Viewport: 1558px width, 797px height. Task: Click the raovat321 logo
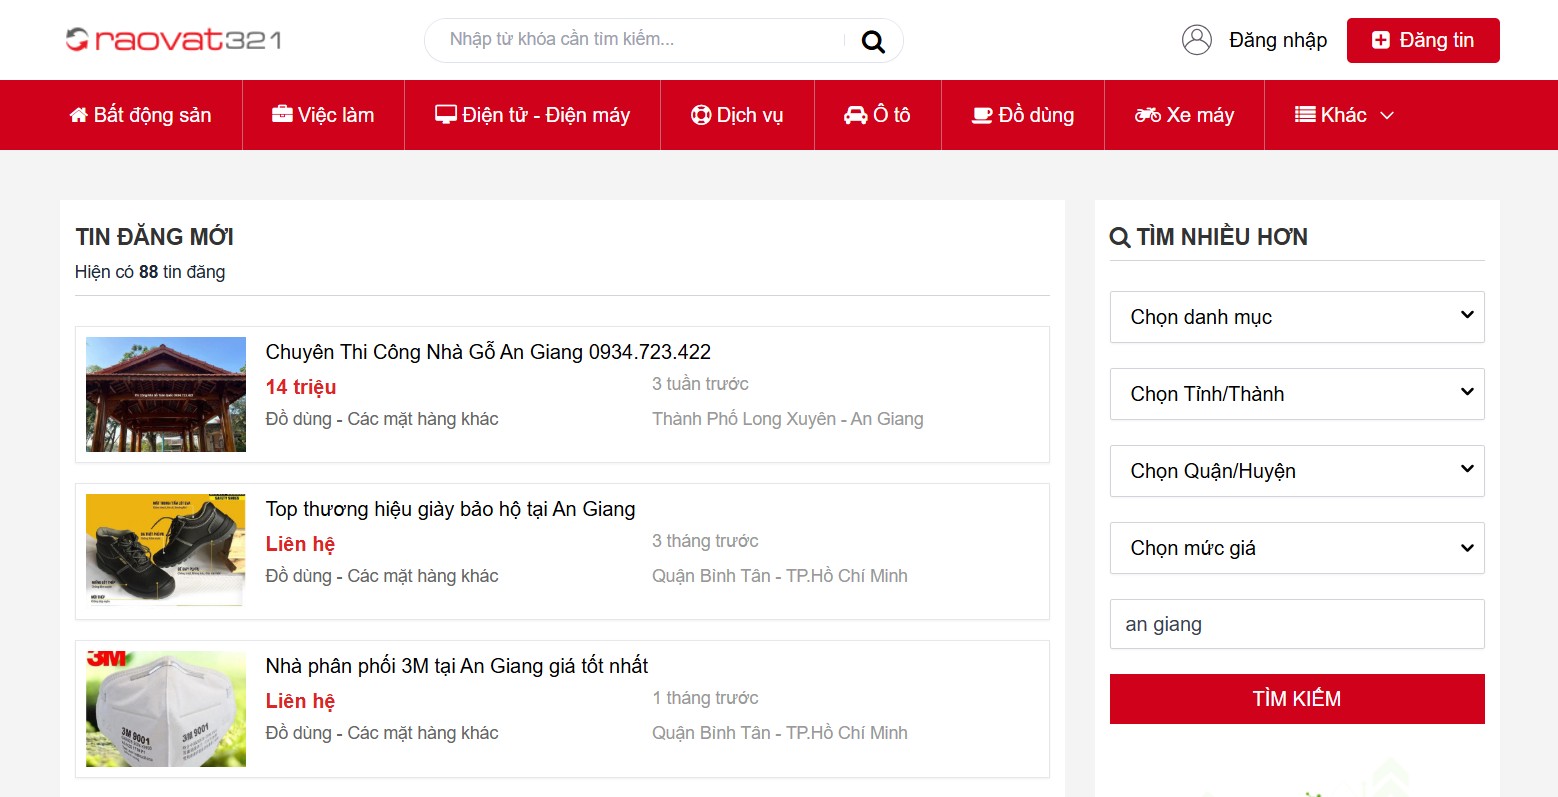tap(173, 39)
